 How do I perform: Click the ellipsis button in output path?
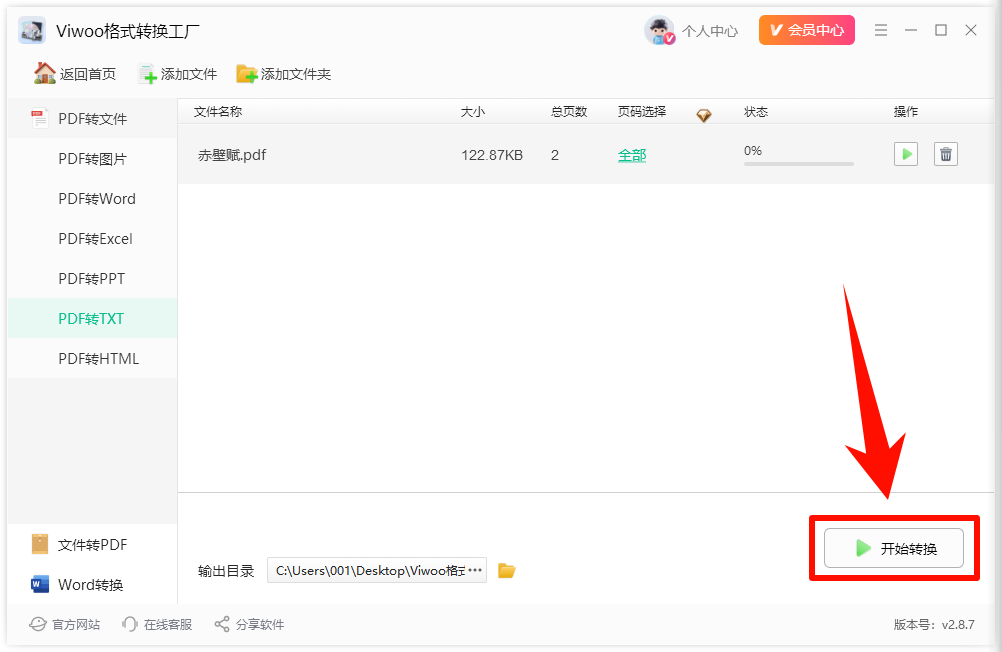click(475, 570)
